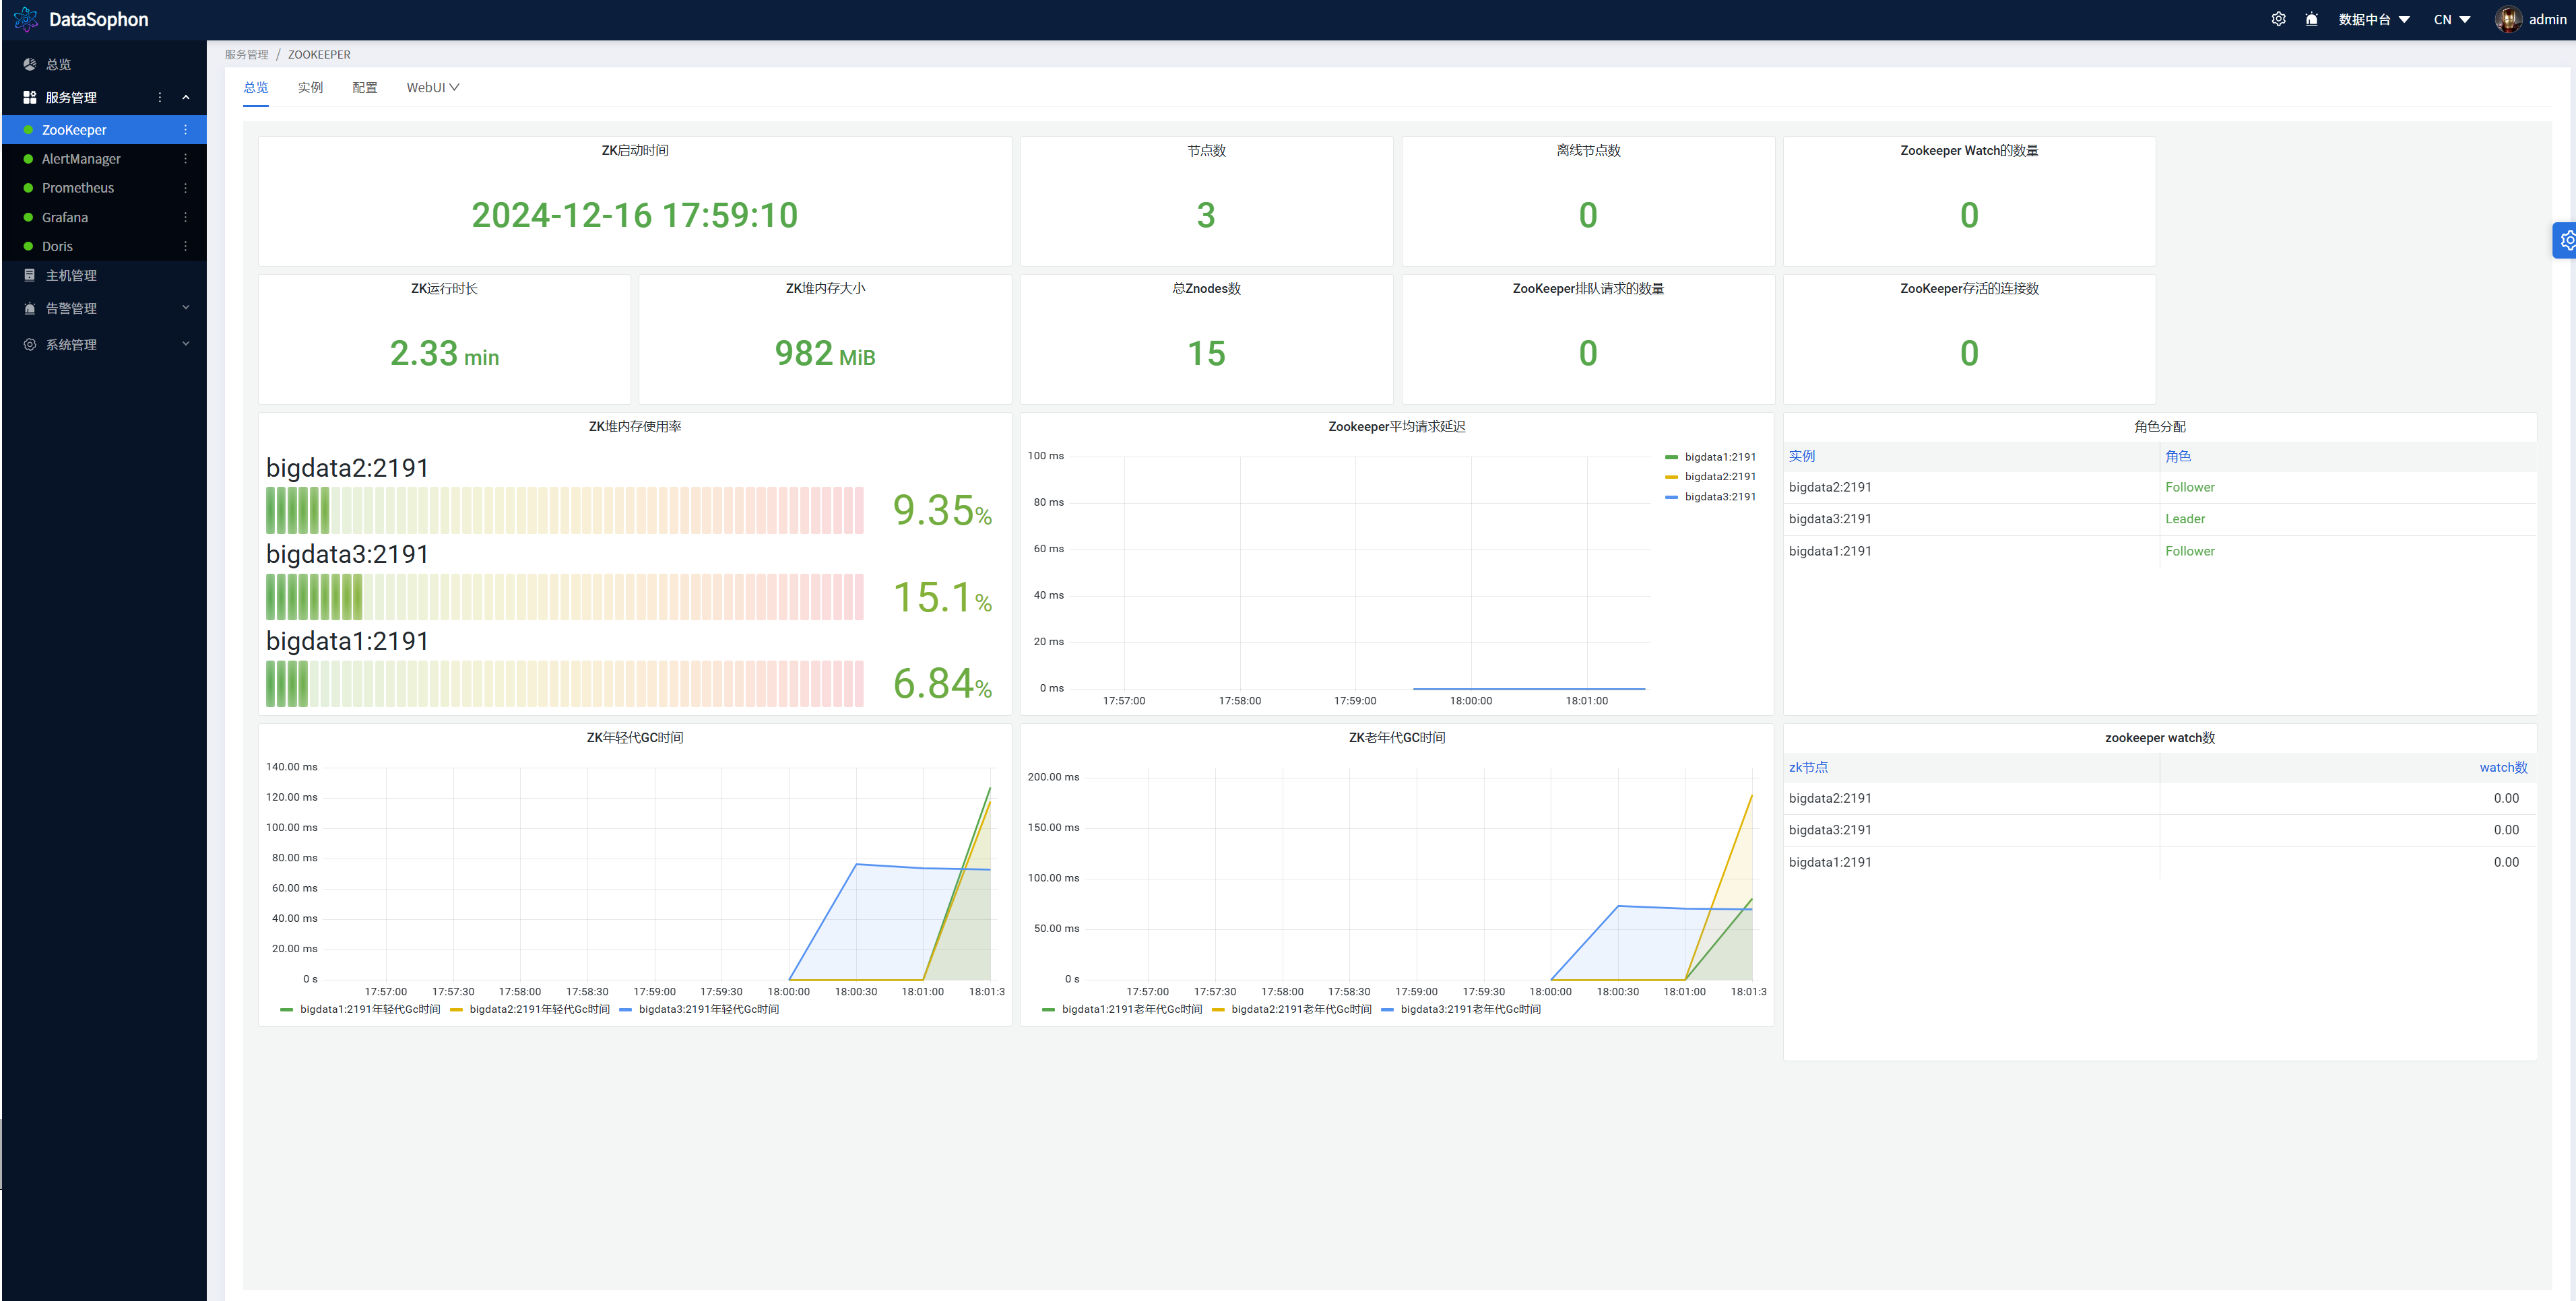Open the three-dot menu next to Prometheus
This screenshot has height=1301, width=2576.
pyautogui.click(x=185, y=188)
